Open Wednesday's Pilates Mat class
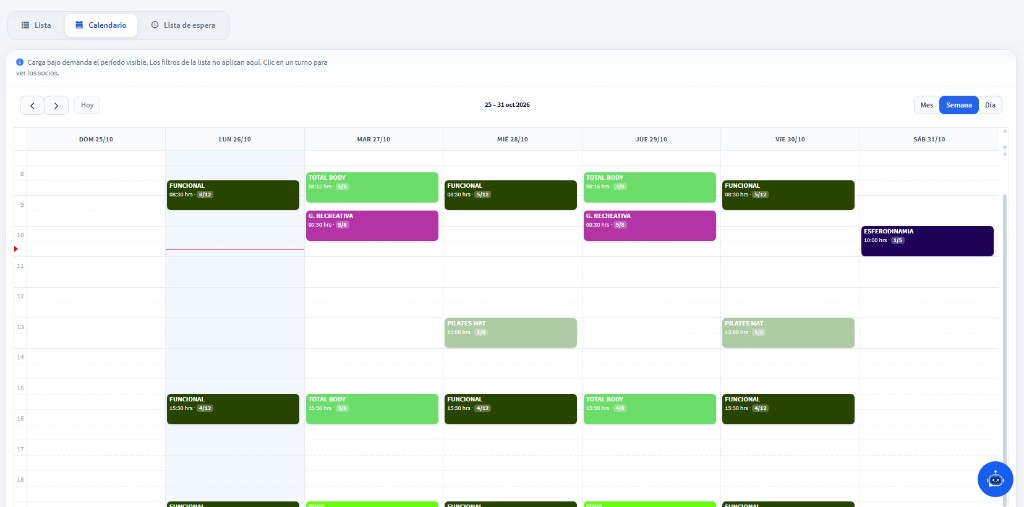The height and width of the screenshot is (507, 1024). pos(511,333)
